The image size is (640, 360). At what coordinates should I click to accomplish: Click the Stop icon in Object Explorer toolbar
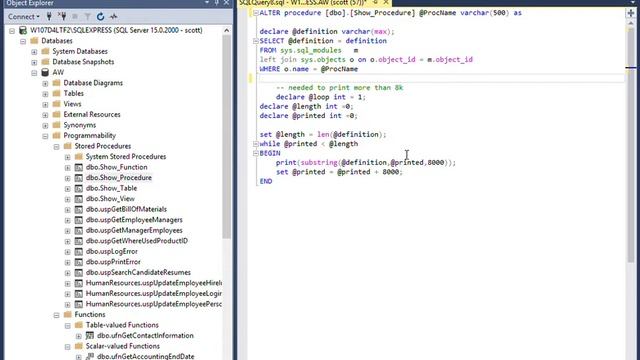(x=75, y=17)
